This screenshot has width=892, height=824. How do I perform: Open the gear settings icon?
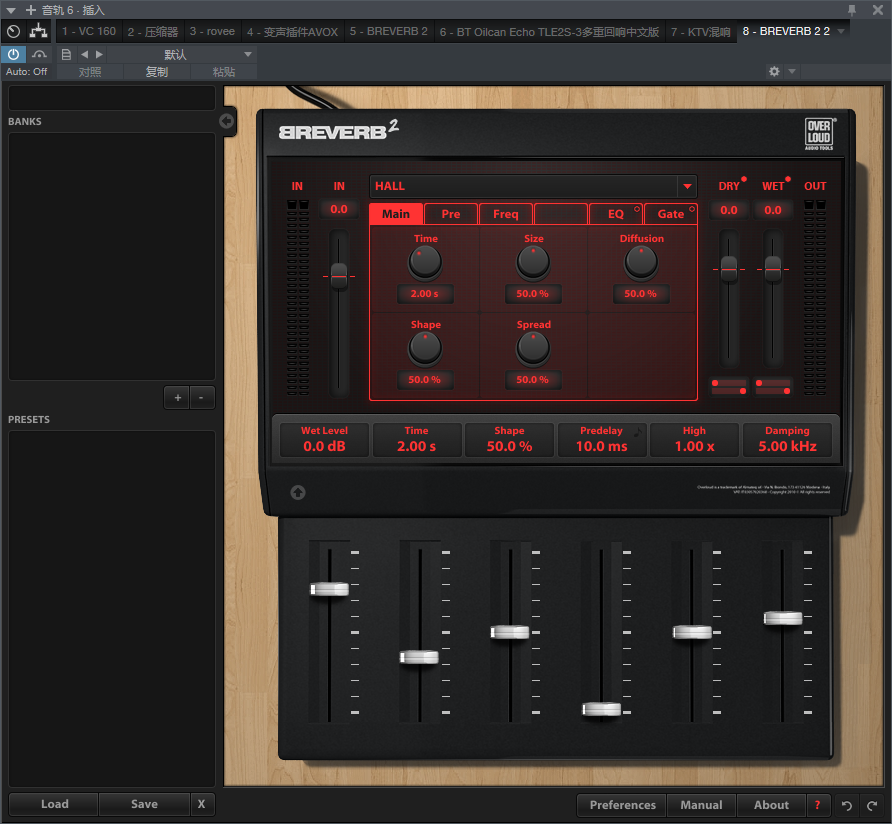coord(774,71)
